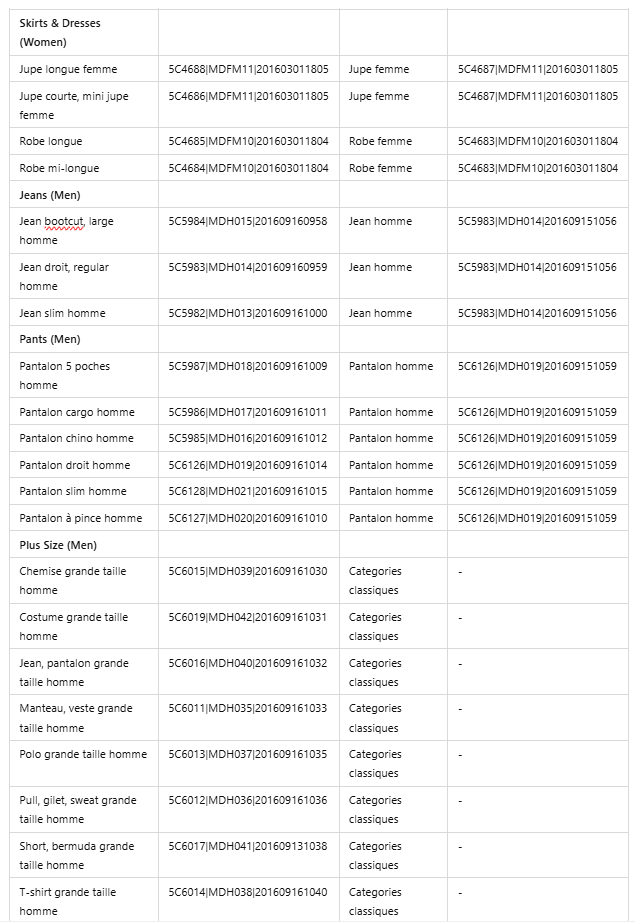Click the "Manteau, veste grande taille homme" cell
Viewport: 635px width, 922px height.
pyautogui.click(x=76, y=717)
